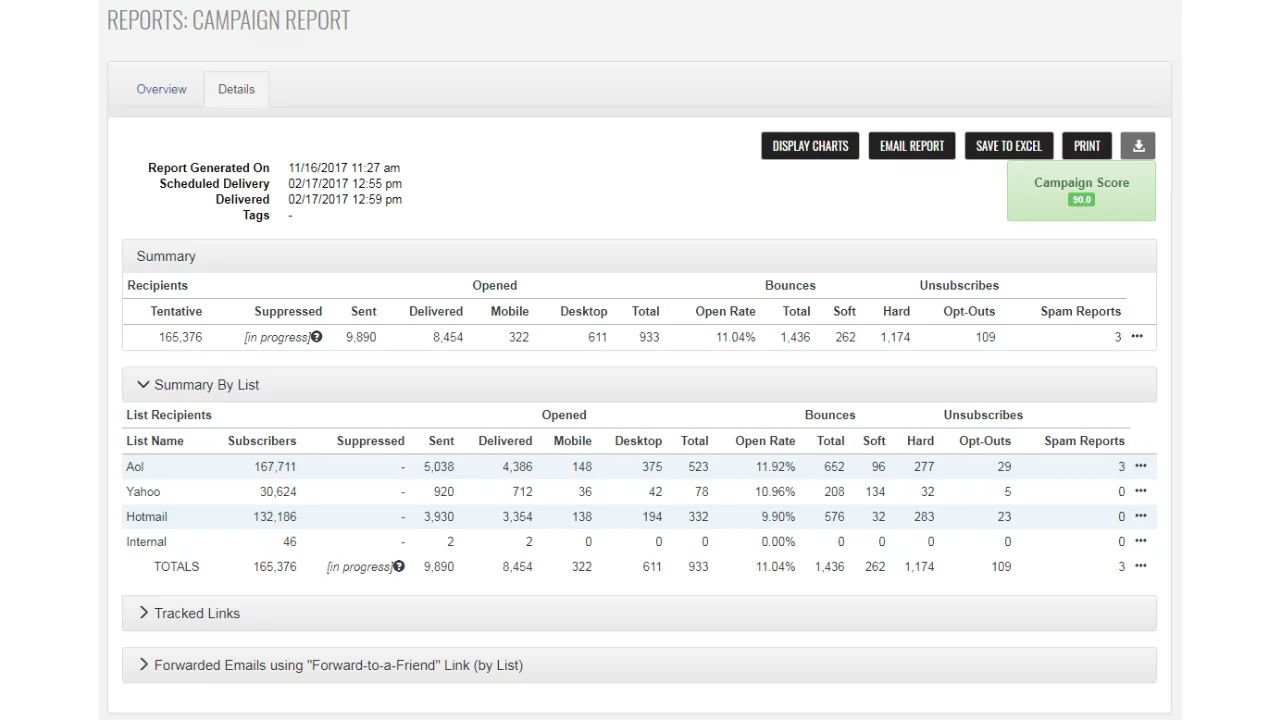Click the help icon next to Suppressed in Summary
The height and width of the screenshot is (720, 1280).
tap(317, 337)
